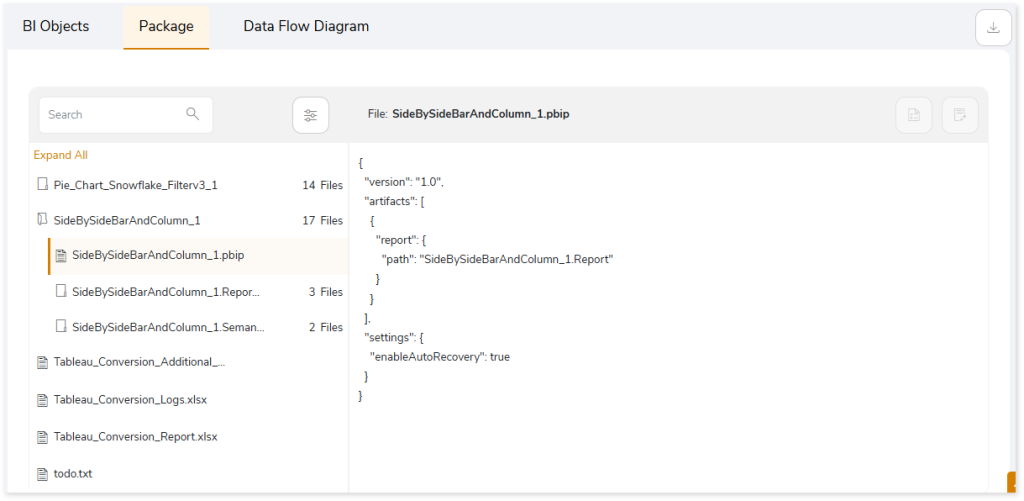
Task: Collapse the SideBySideBarAndColumn_1 folder
Action: (189, 221)
